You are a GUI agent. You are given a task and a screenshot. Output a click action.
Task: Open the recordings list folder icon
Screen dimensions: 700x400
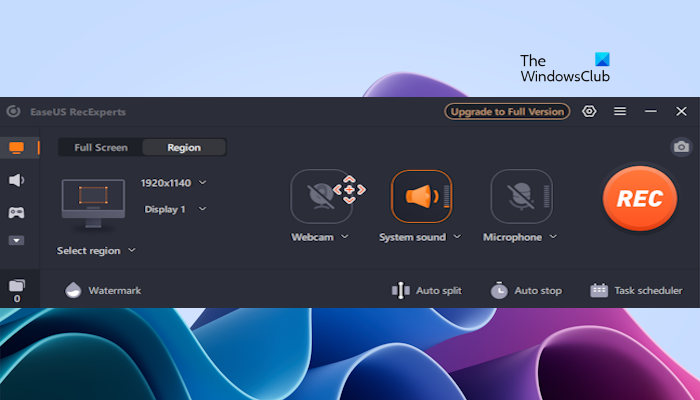pyautogui.click(x=17, y=285)
